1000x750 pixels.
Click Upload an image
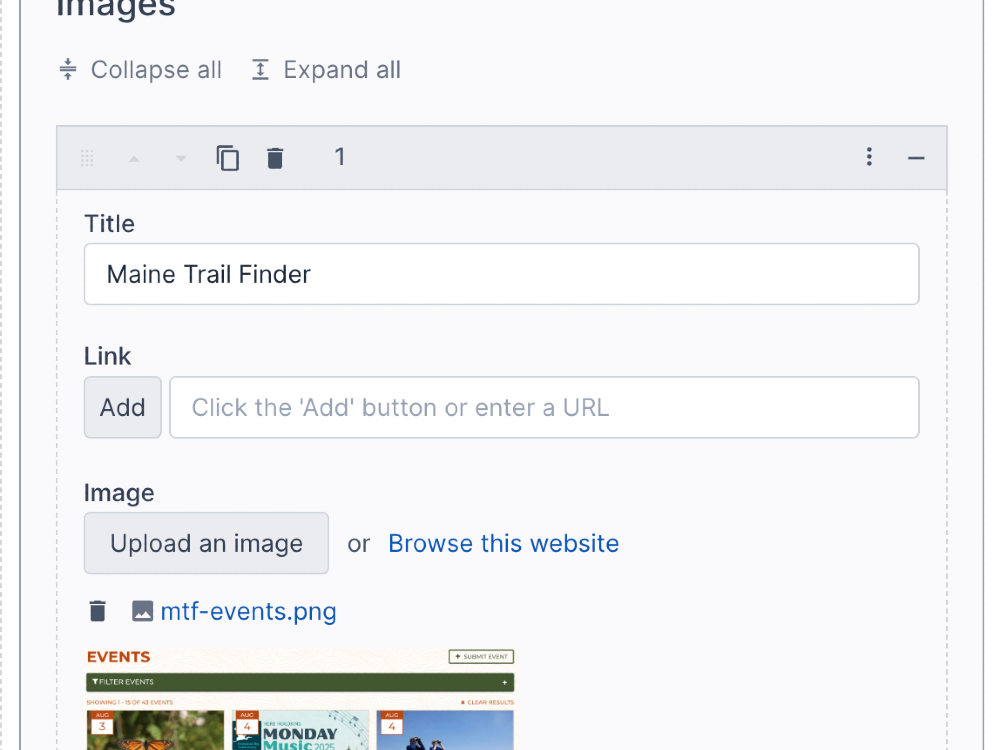click(206, 543)
